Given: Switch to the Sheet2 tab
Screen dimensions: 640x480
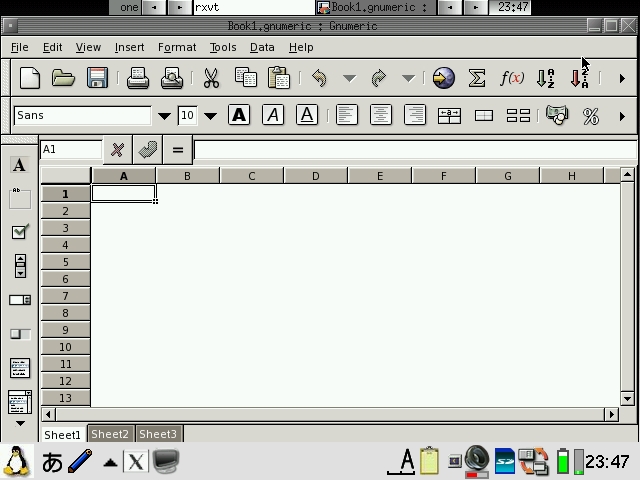Looking at the screenshot, I should click(x=110, y=434).
